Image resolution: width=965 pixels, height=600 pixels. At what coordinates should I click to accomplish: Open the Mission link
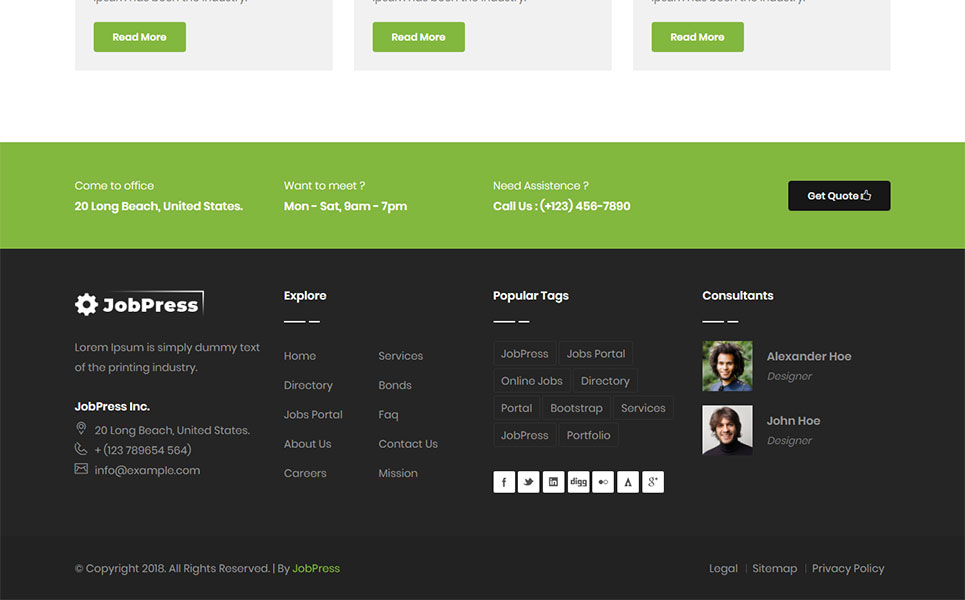398,473
